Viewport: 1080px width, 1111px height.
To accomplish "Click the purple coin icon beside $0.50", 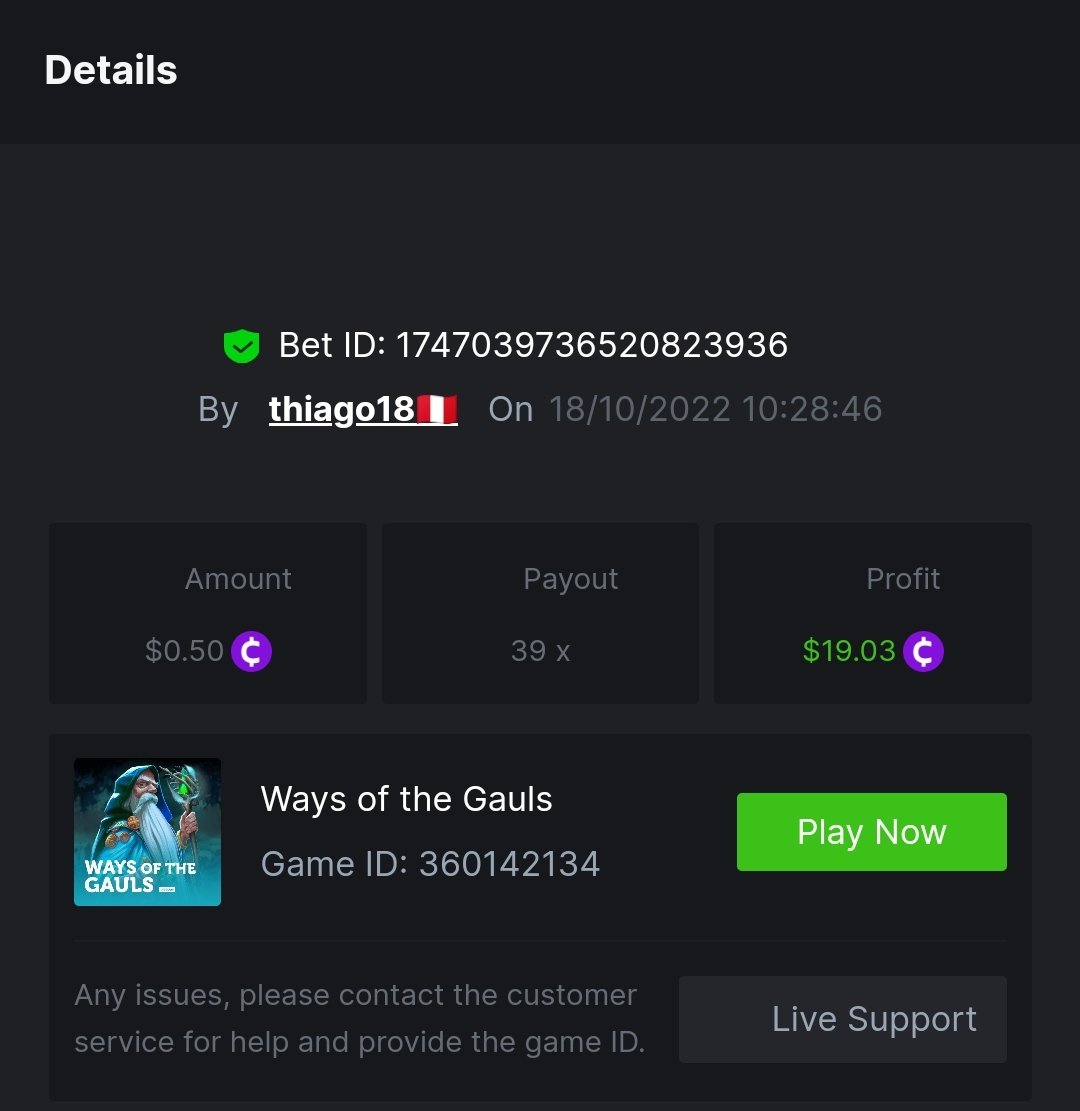I will [251, 652].
